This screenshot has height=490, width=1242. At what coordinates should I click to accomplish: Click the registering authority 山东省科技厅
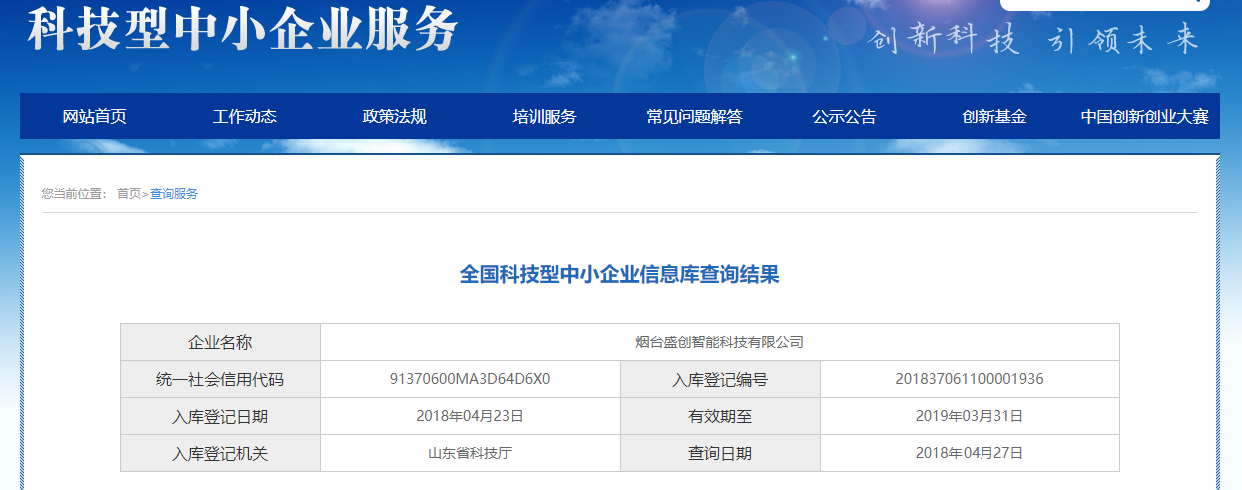tap(470, 453)
